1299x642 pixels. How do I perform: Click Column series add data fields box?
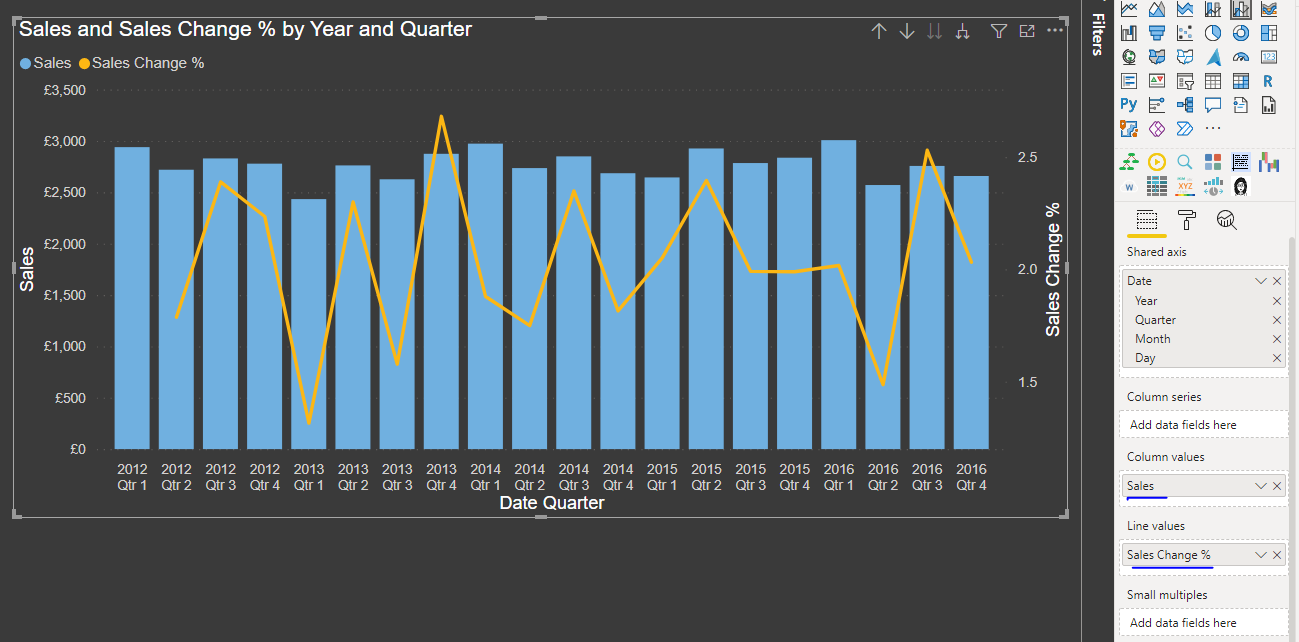pos(1204,425)
